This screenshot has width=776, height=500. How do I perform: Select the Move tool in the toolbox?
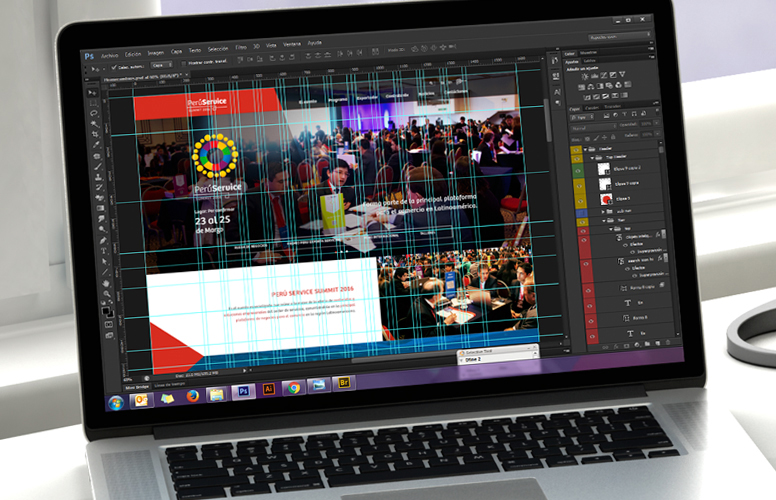(x=92, y=93)
